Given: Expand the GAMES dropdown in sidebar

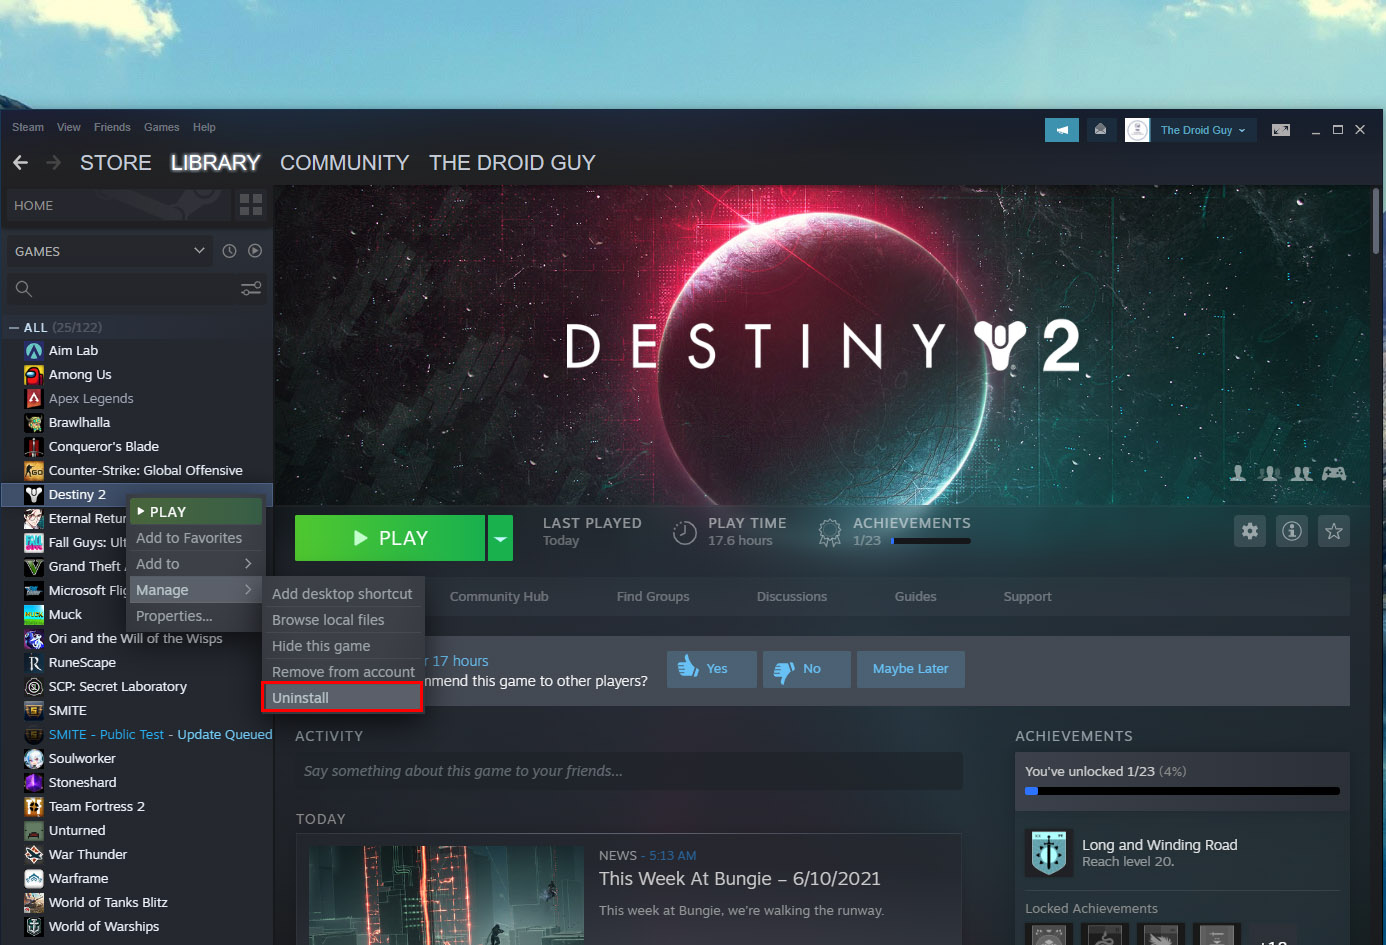Looking at the screenshot, I should click(199, 251).
